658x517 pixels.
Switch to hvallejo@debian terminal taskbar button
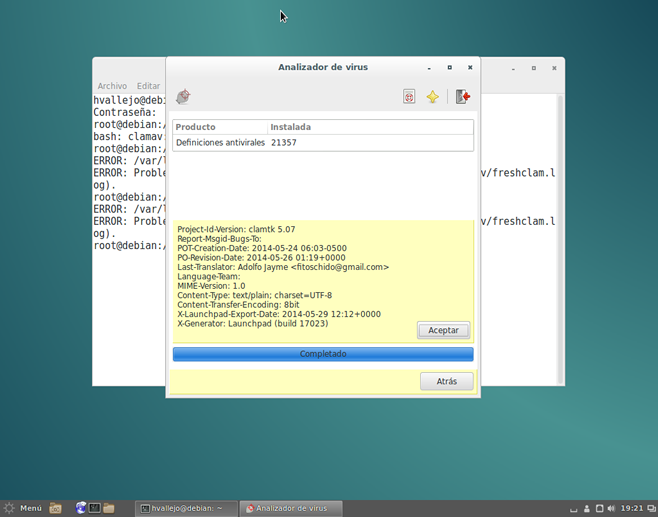[x=187, y=508]
